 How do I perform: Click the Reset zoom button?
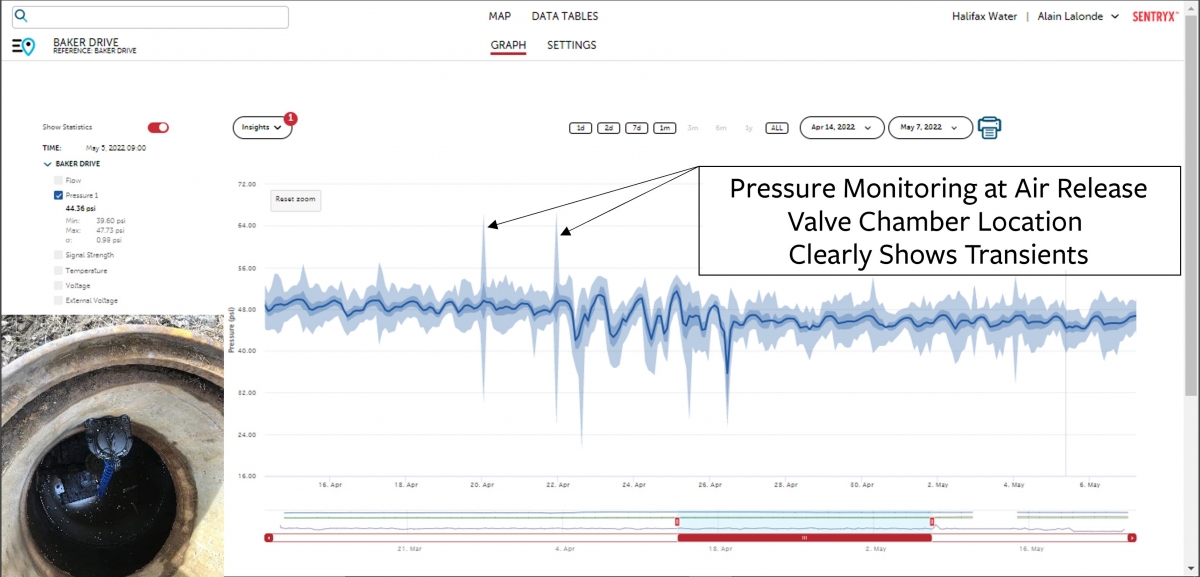click(295, 199)
